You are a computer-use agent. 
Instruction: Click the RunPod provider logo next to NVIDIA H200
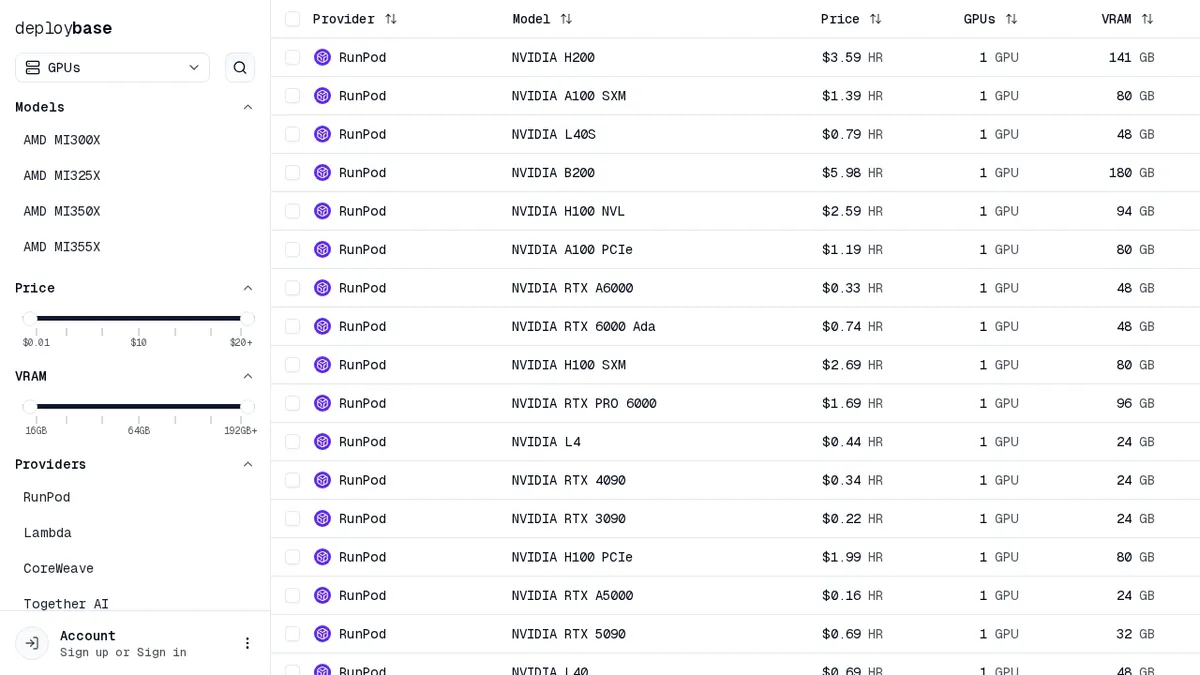click(322, 57)
